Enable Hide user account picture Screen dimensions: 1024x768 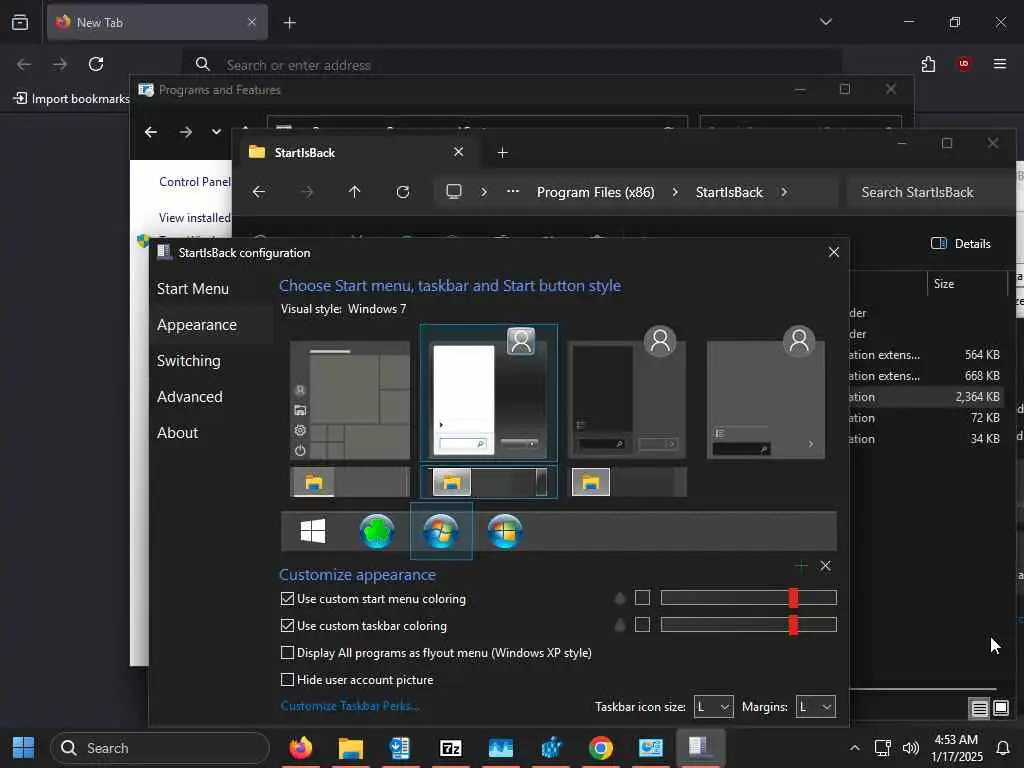[287, 679]
